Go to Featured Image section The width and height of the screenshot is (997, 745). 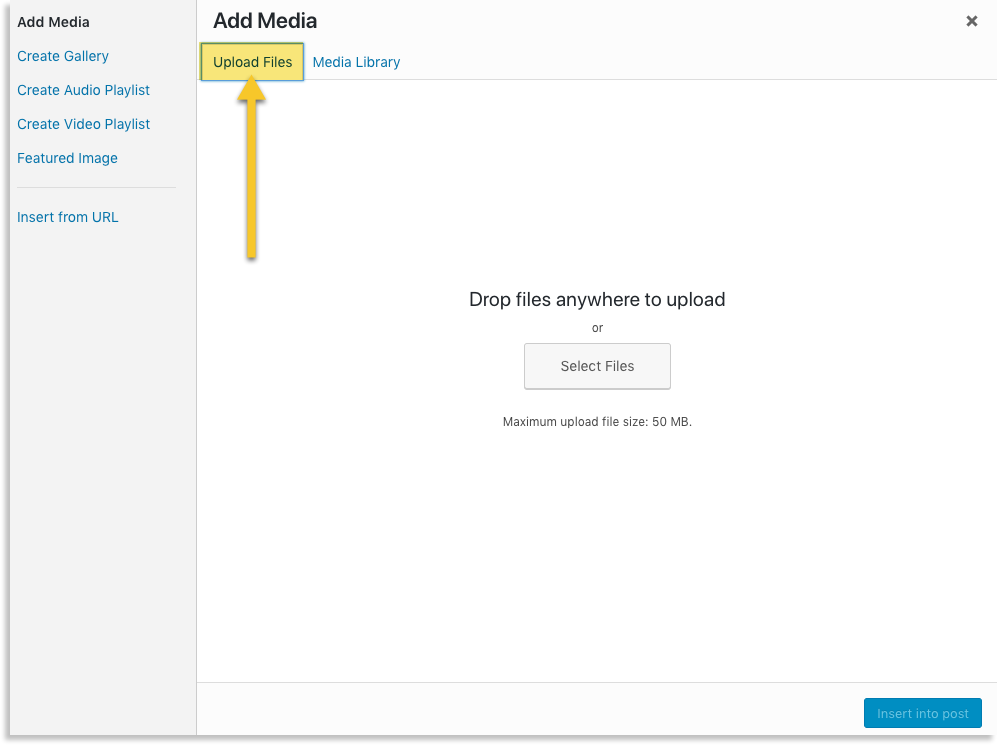[x=67, y=158]
